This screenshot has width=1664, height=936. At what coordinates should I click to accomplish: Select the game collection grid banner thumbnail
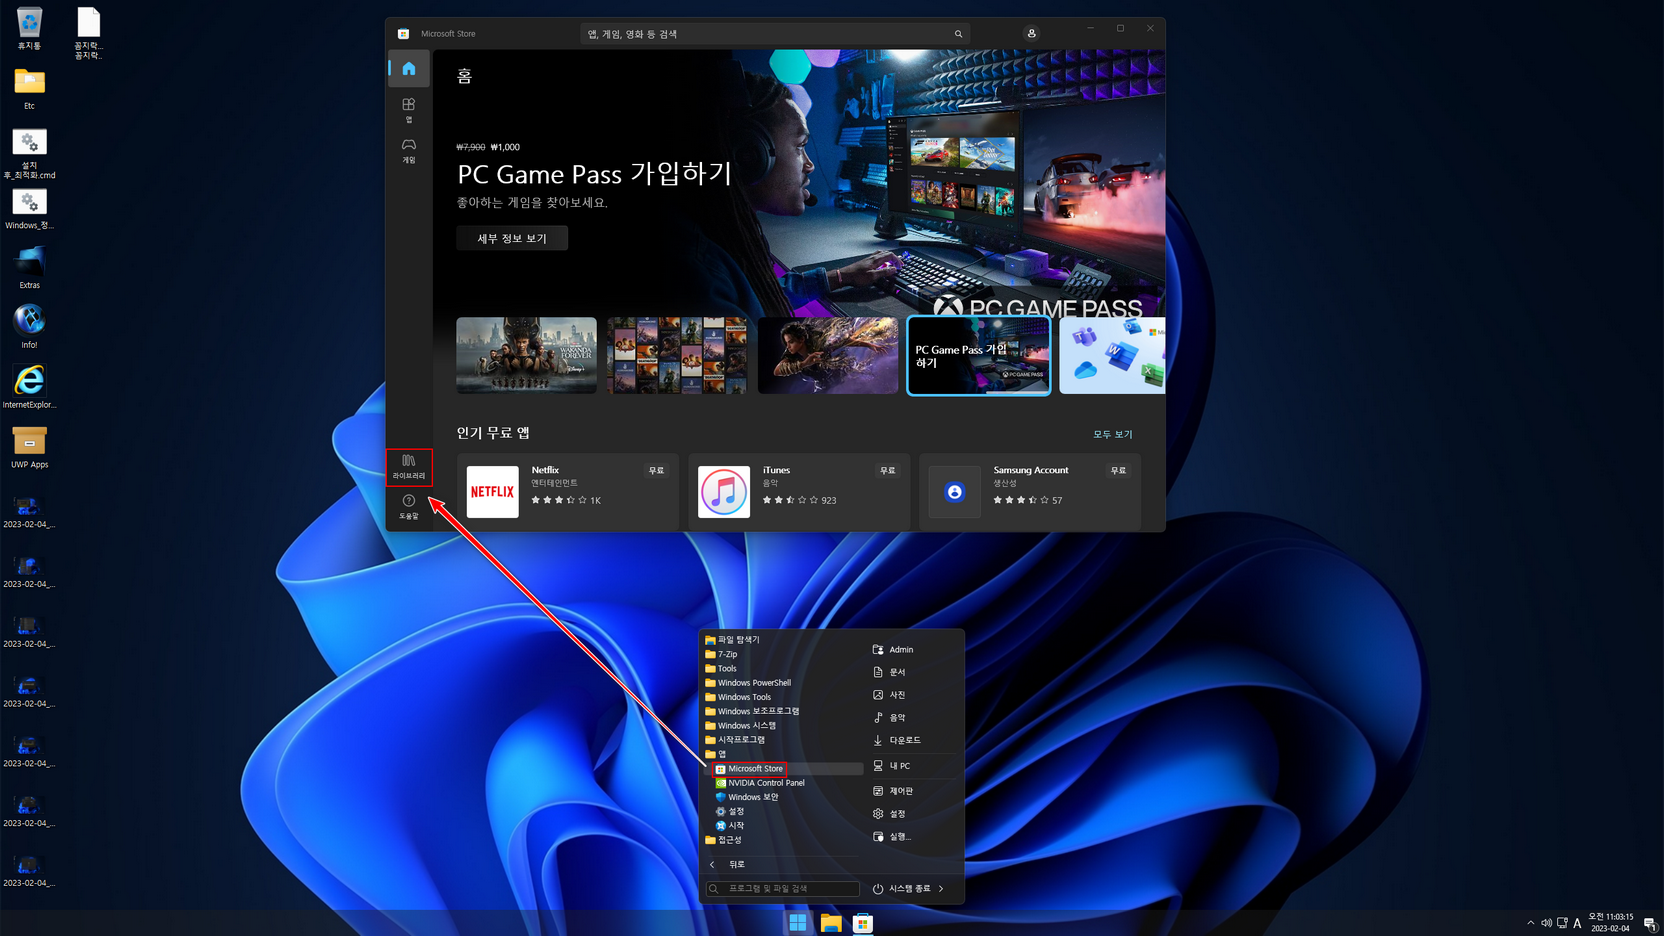677,355
